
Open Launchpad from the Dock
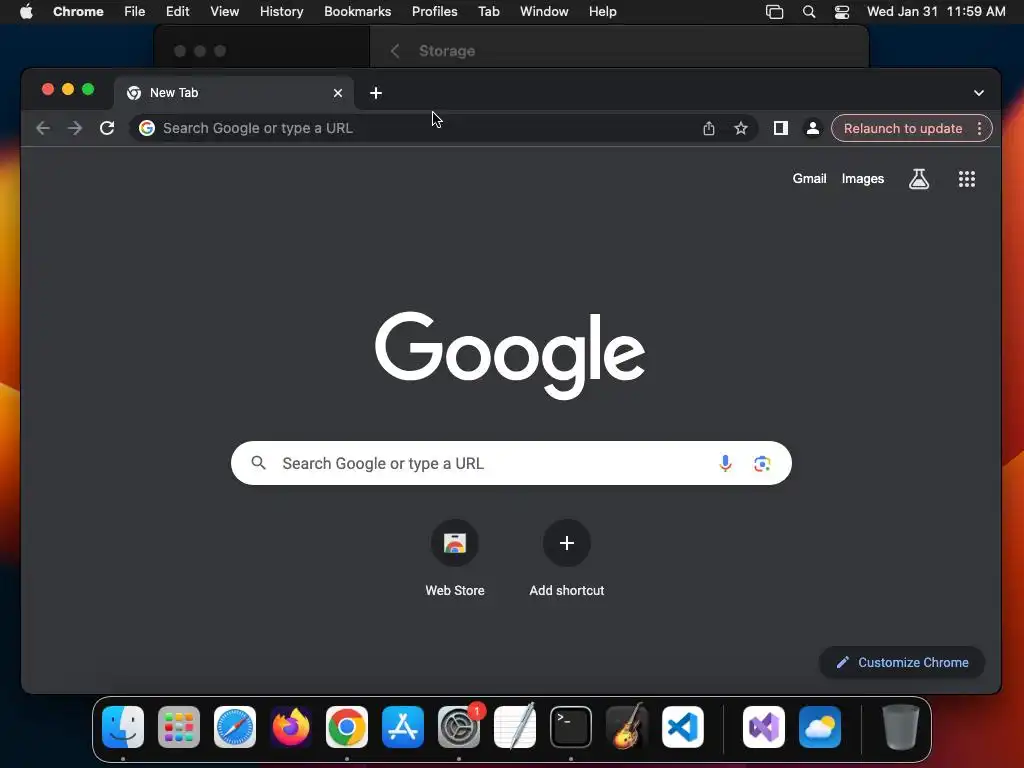(x=178, y=727)
